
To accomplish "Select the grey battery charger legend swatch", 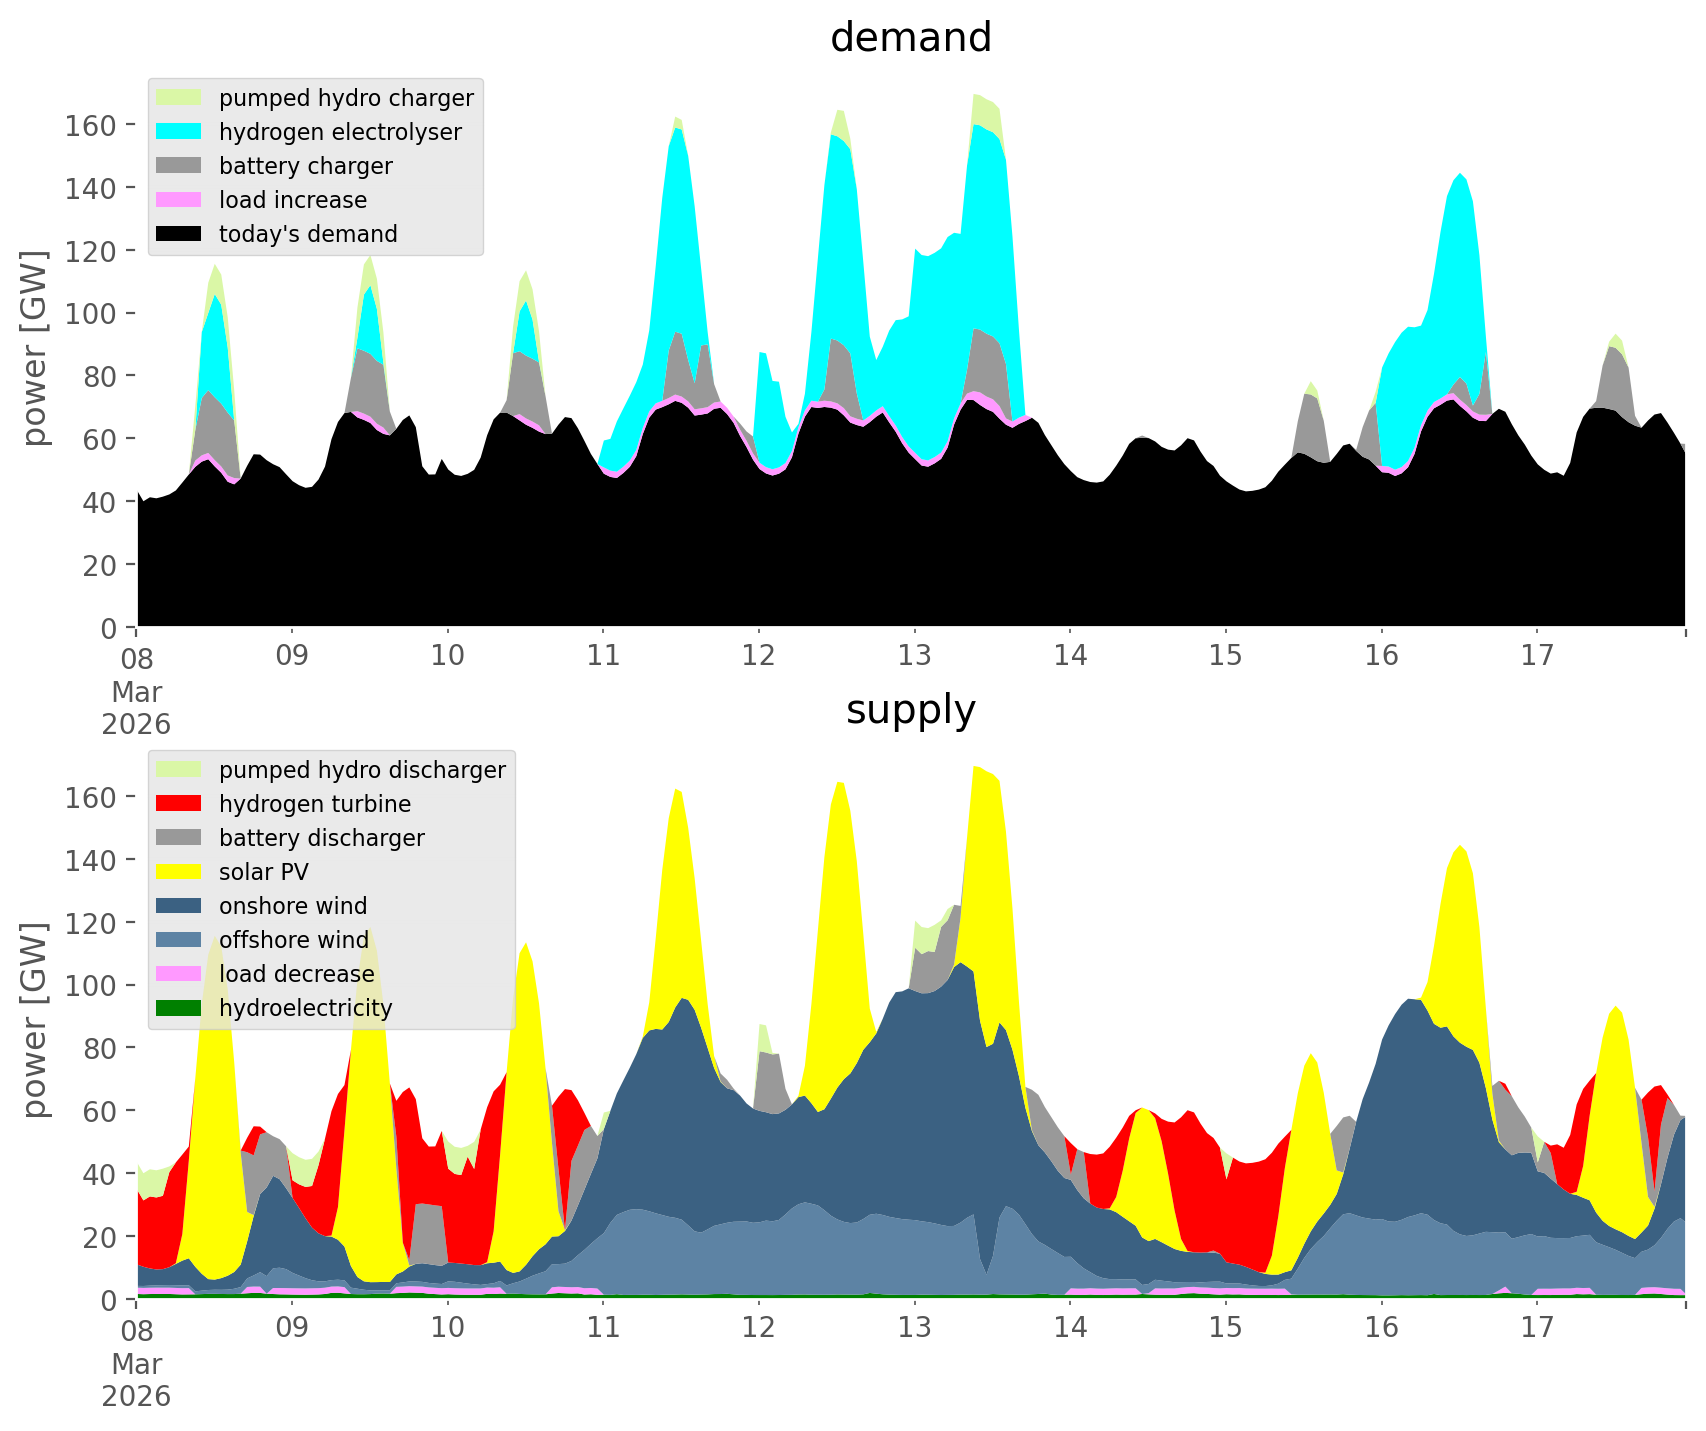I will click(179, 166).
